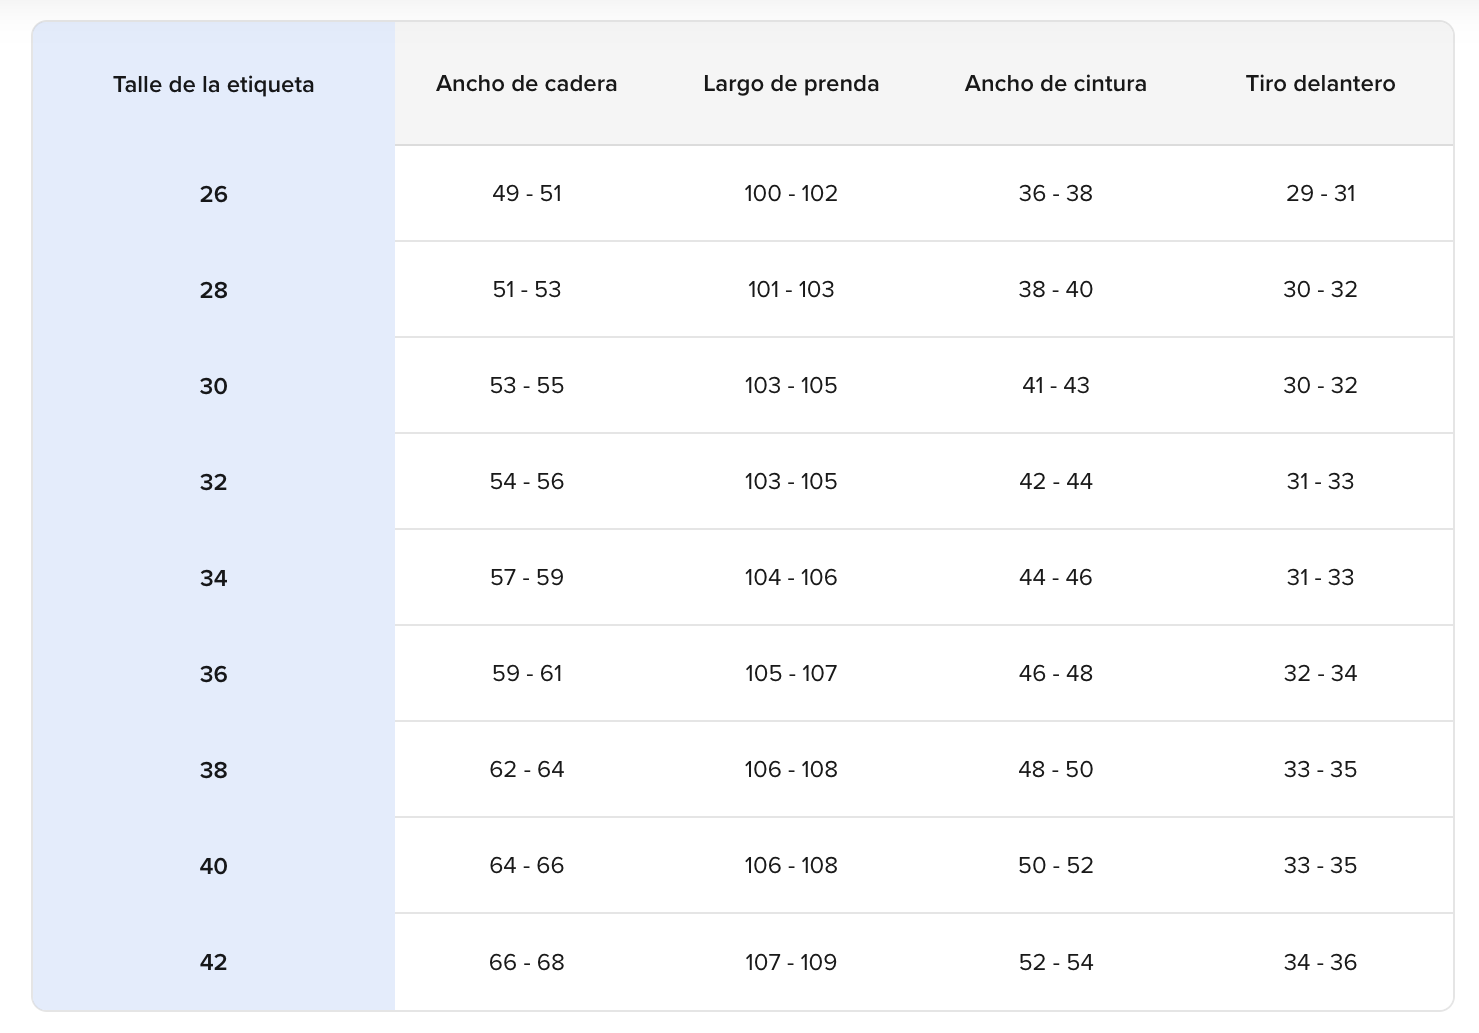The width and height of the screenshot is (1479, 1033).
Task: Select garment length cell '107 - 109'
Action: pyautogui.click(x=791, y=962)
